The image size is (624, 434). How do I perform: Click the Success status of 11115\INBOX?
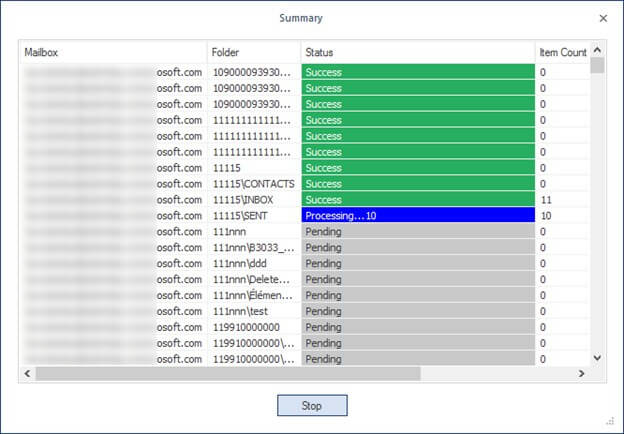[418, 199]
